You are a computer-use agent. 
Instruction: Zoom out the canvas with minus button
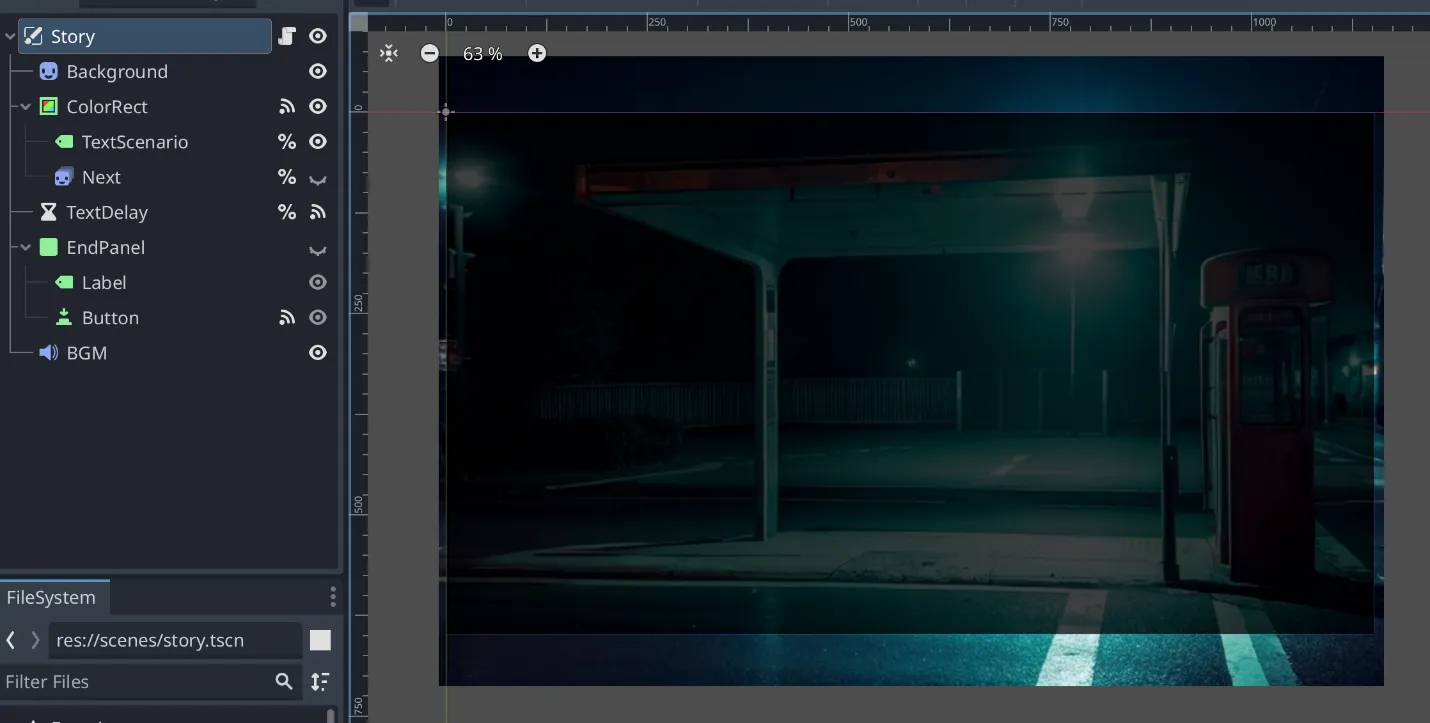pyautogui.click(x=429, y=53)
